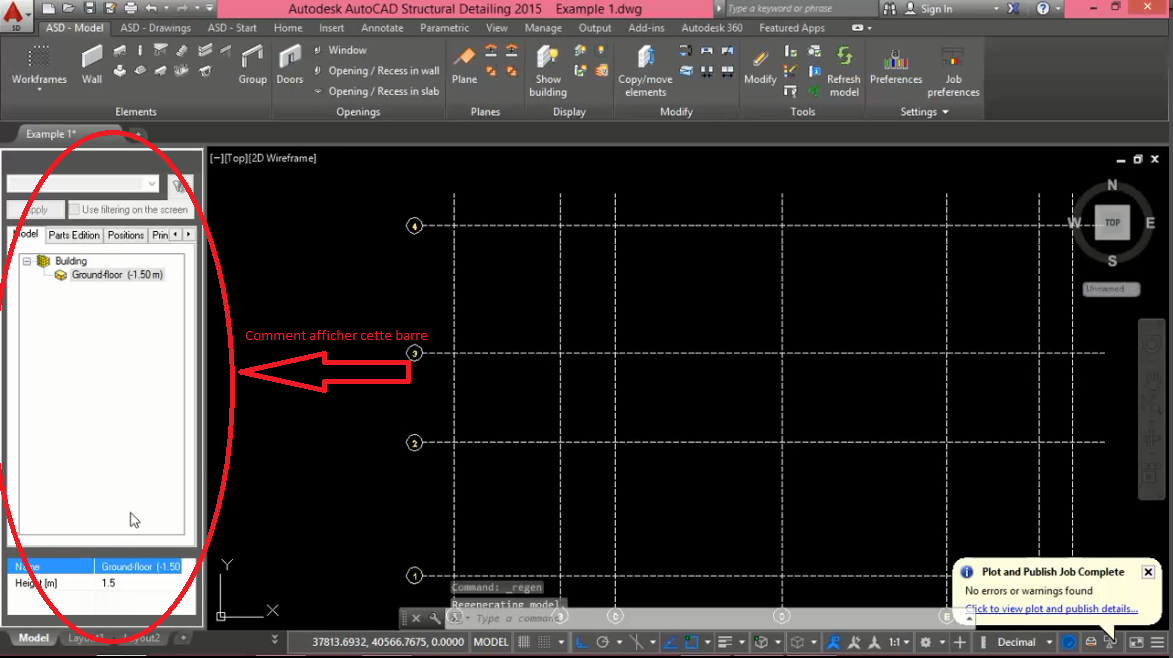1173x658 pixels.
Task: Click the binoculars search icon
Action: [889, 8]
